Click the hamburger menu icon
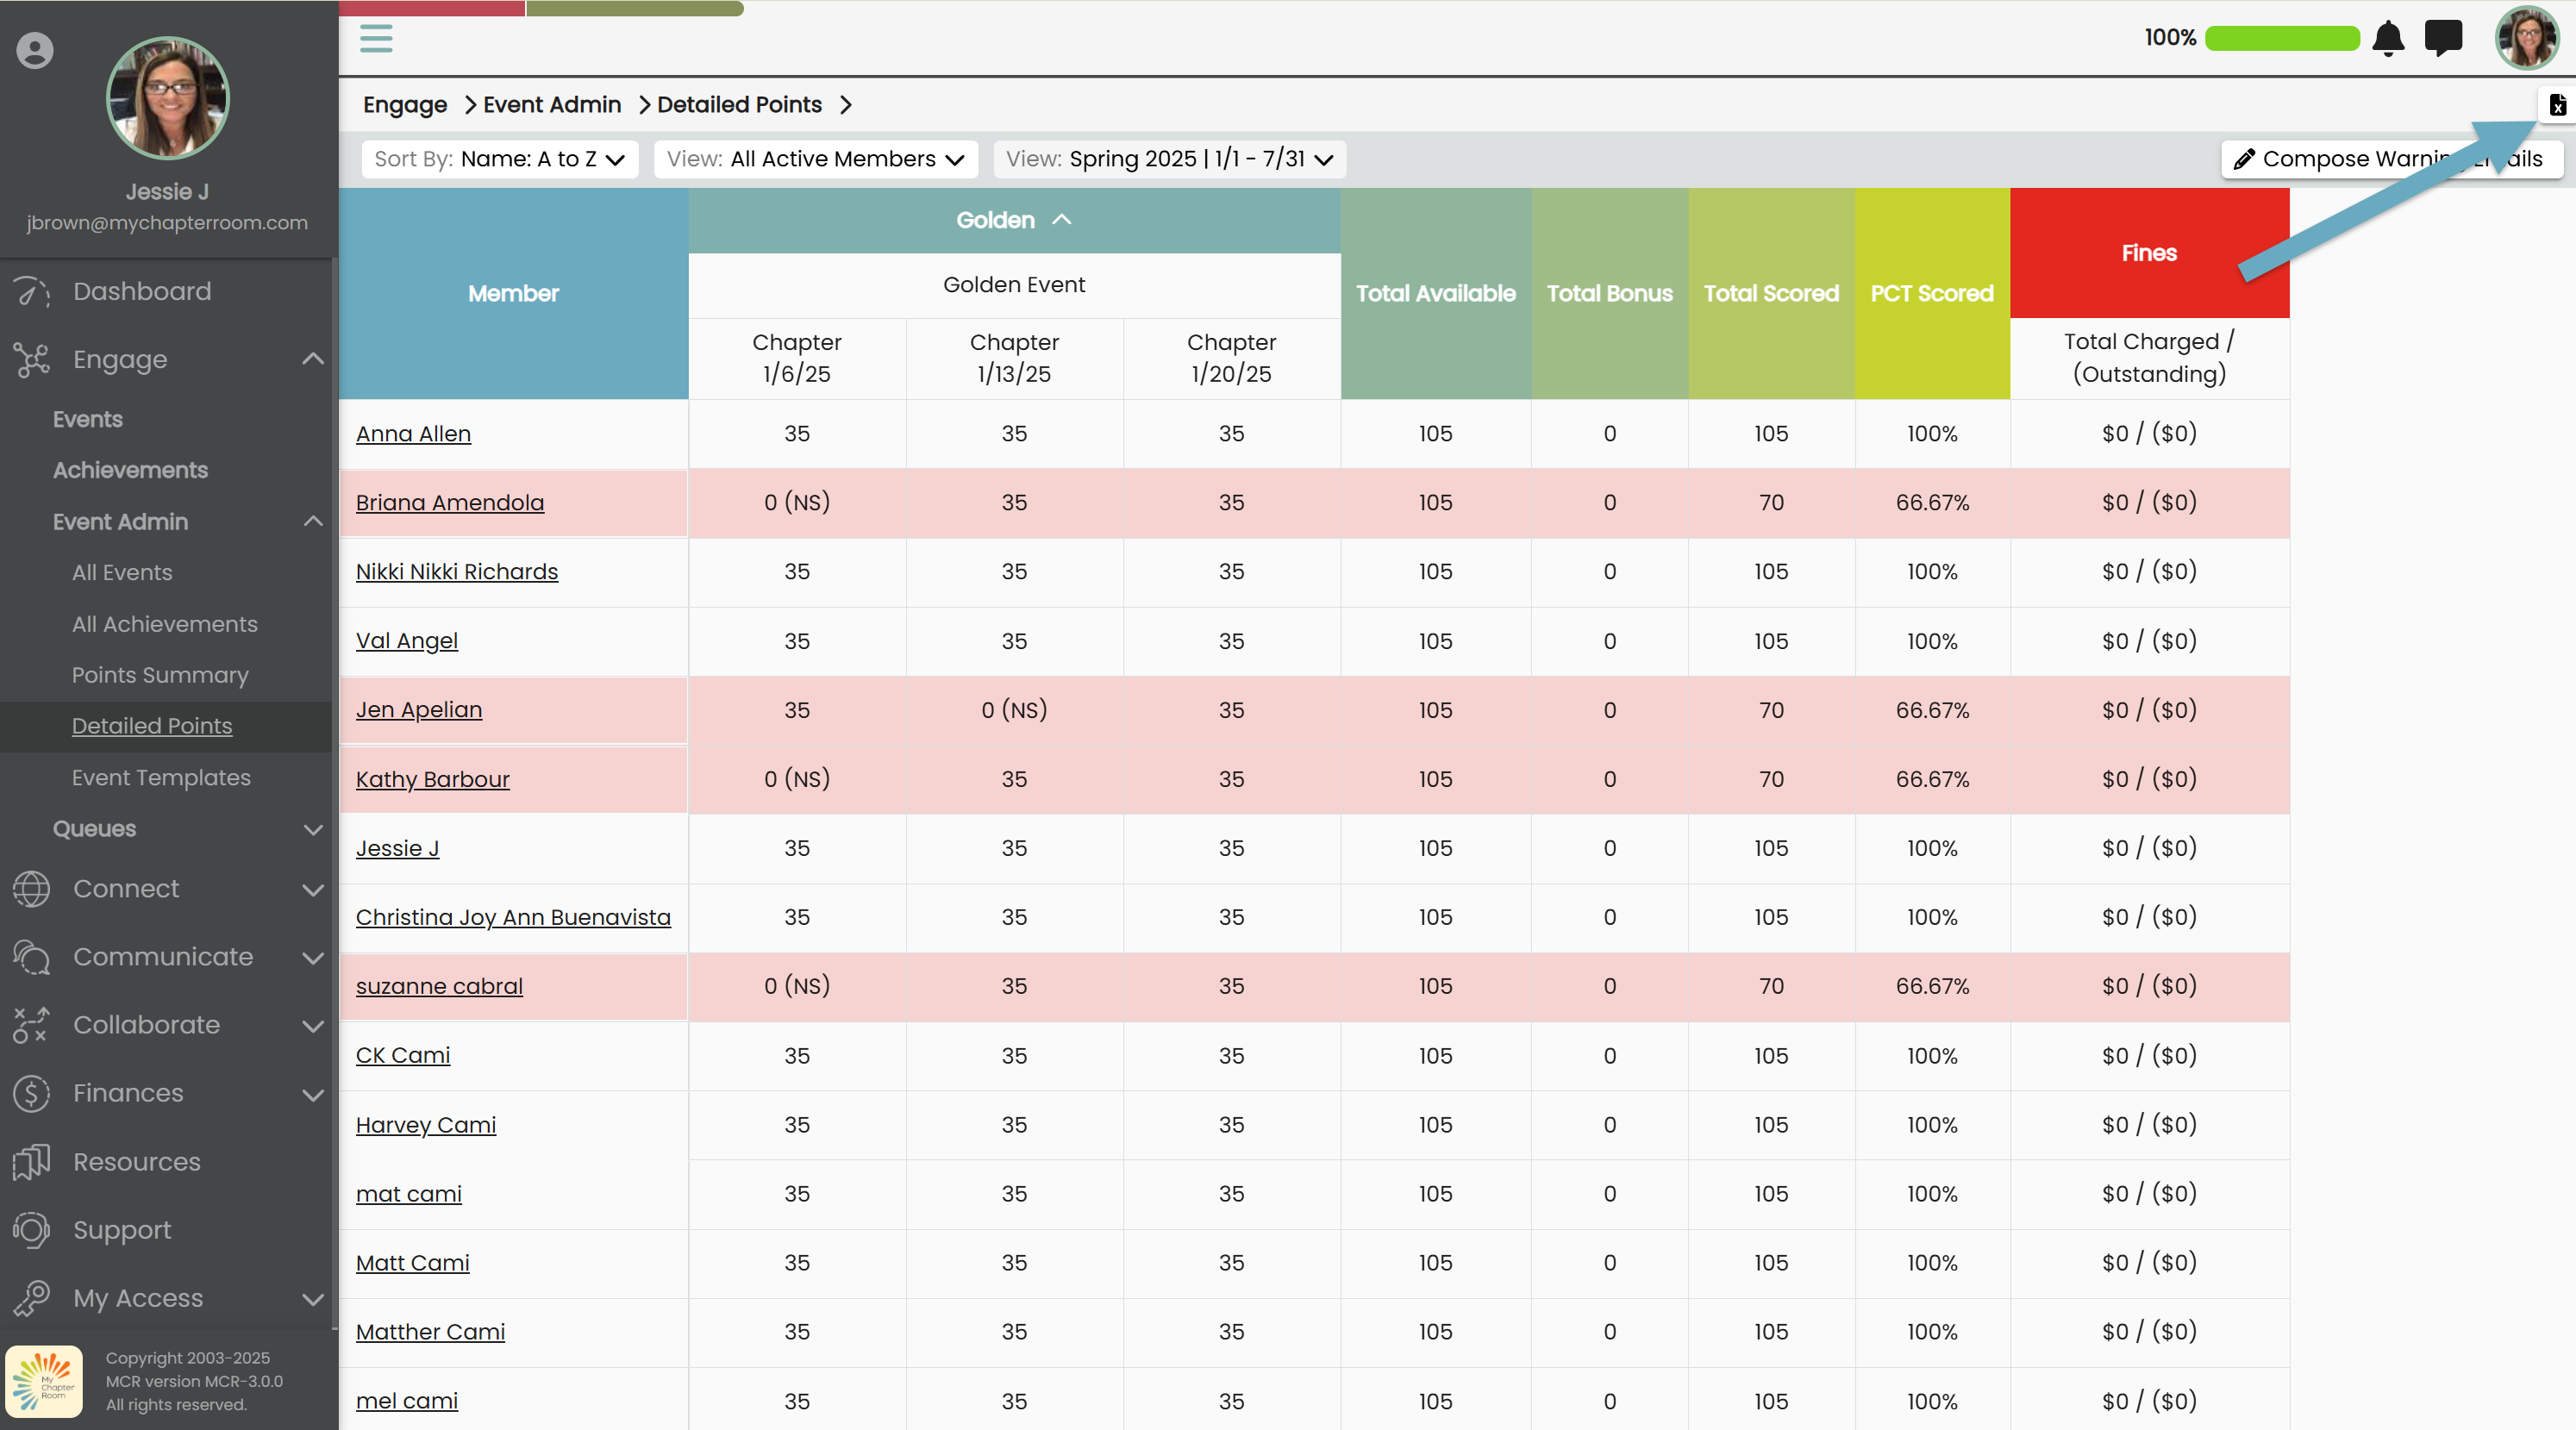Viewport: 2576px width, 1430px height. pos(376,38)
